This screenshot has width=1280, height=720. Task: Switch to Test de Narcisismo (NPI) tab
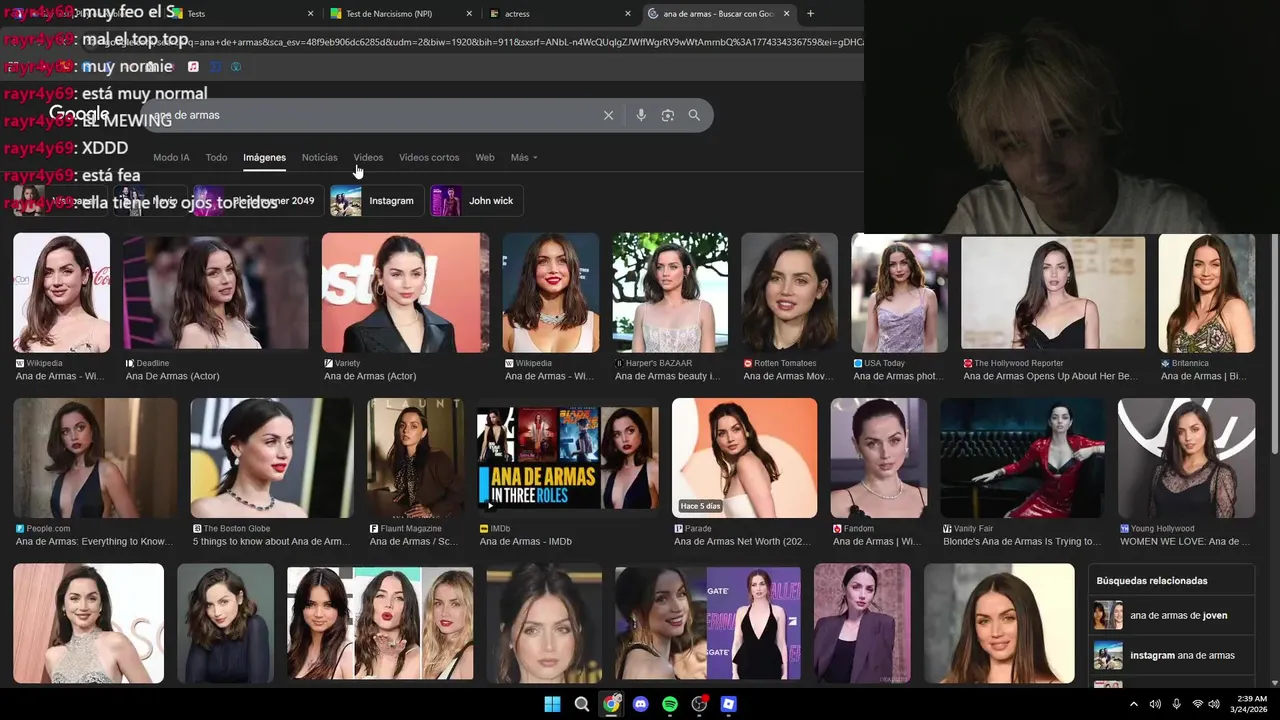coord(400,14)
